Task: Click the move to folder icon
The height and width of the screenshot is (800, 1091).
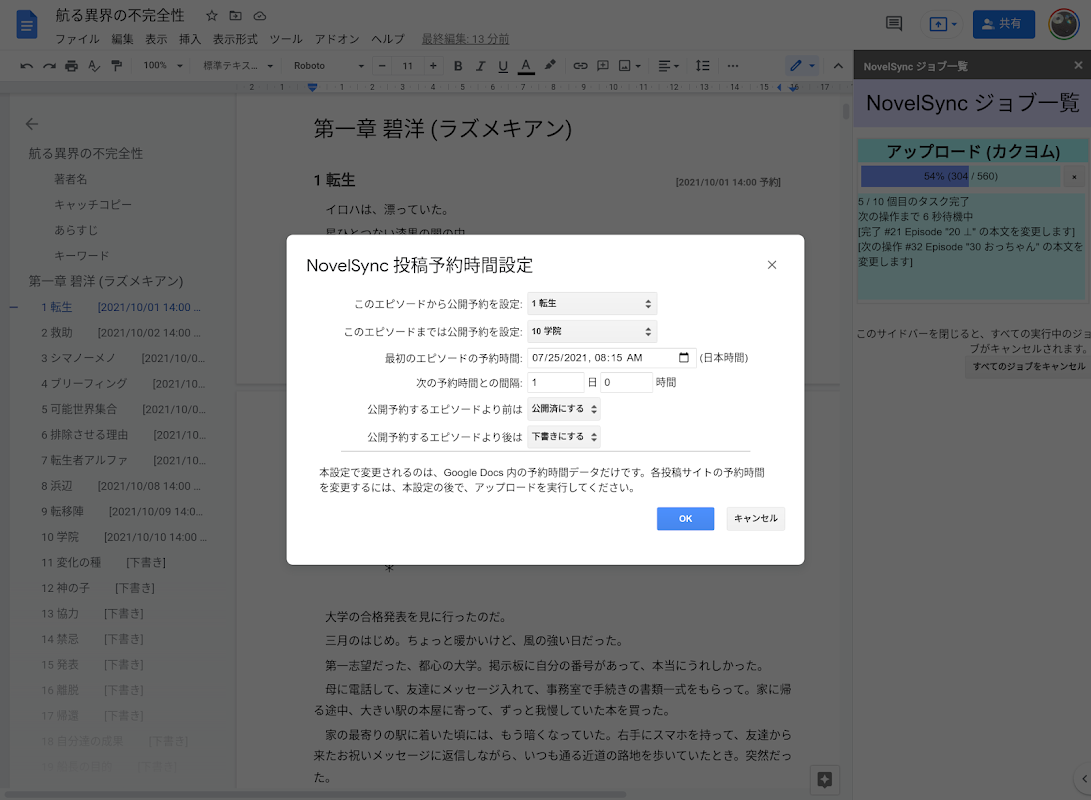Action: (x=236, y=15)
